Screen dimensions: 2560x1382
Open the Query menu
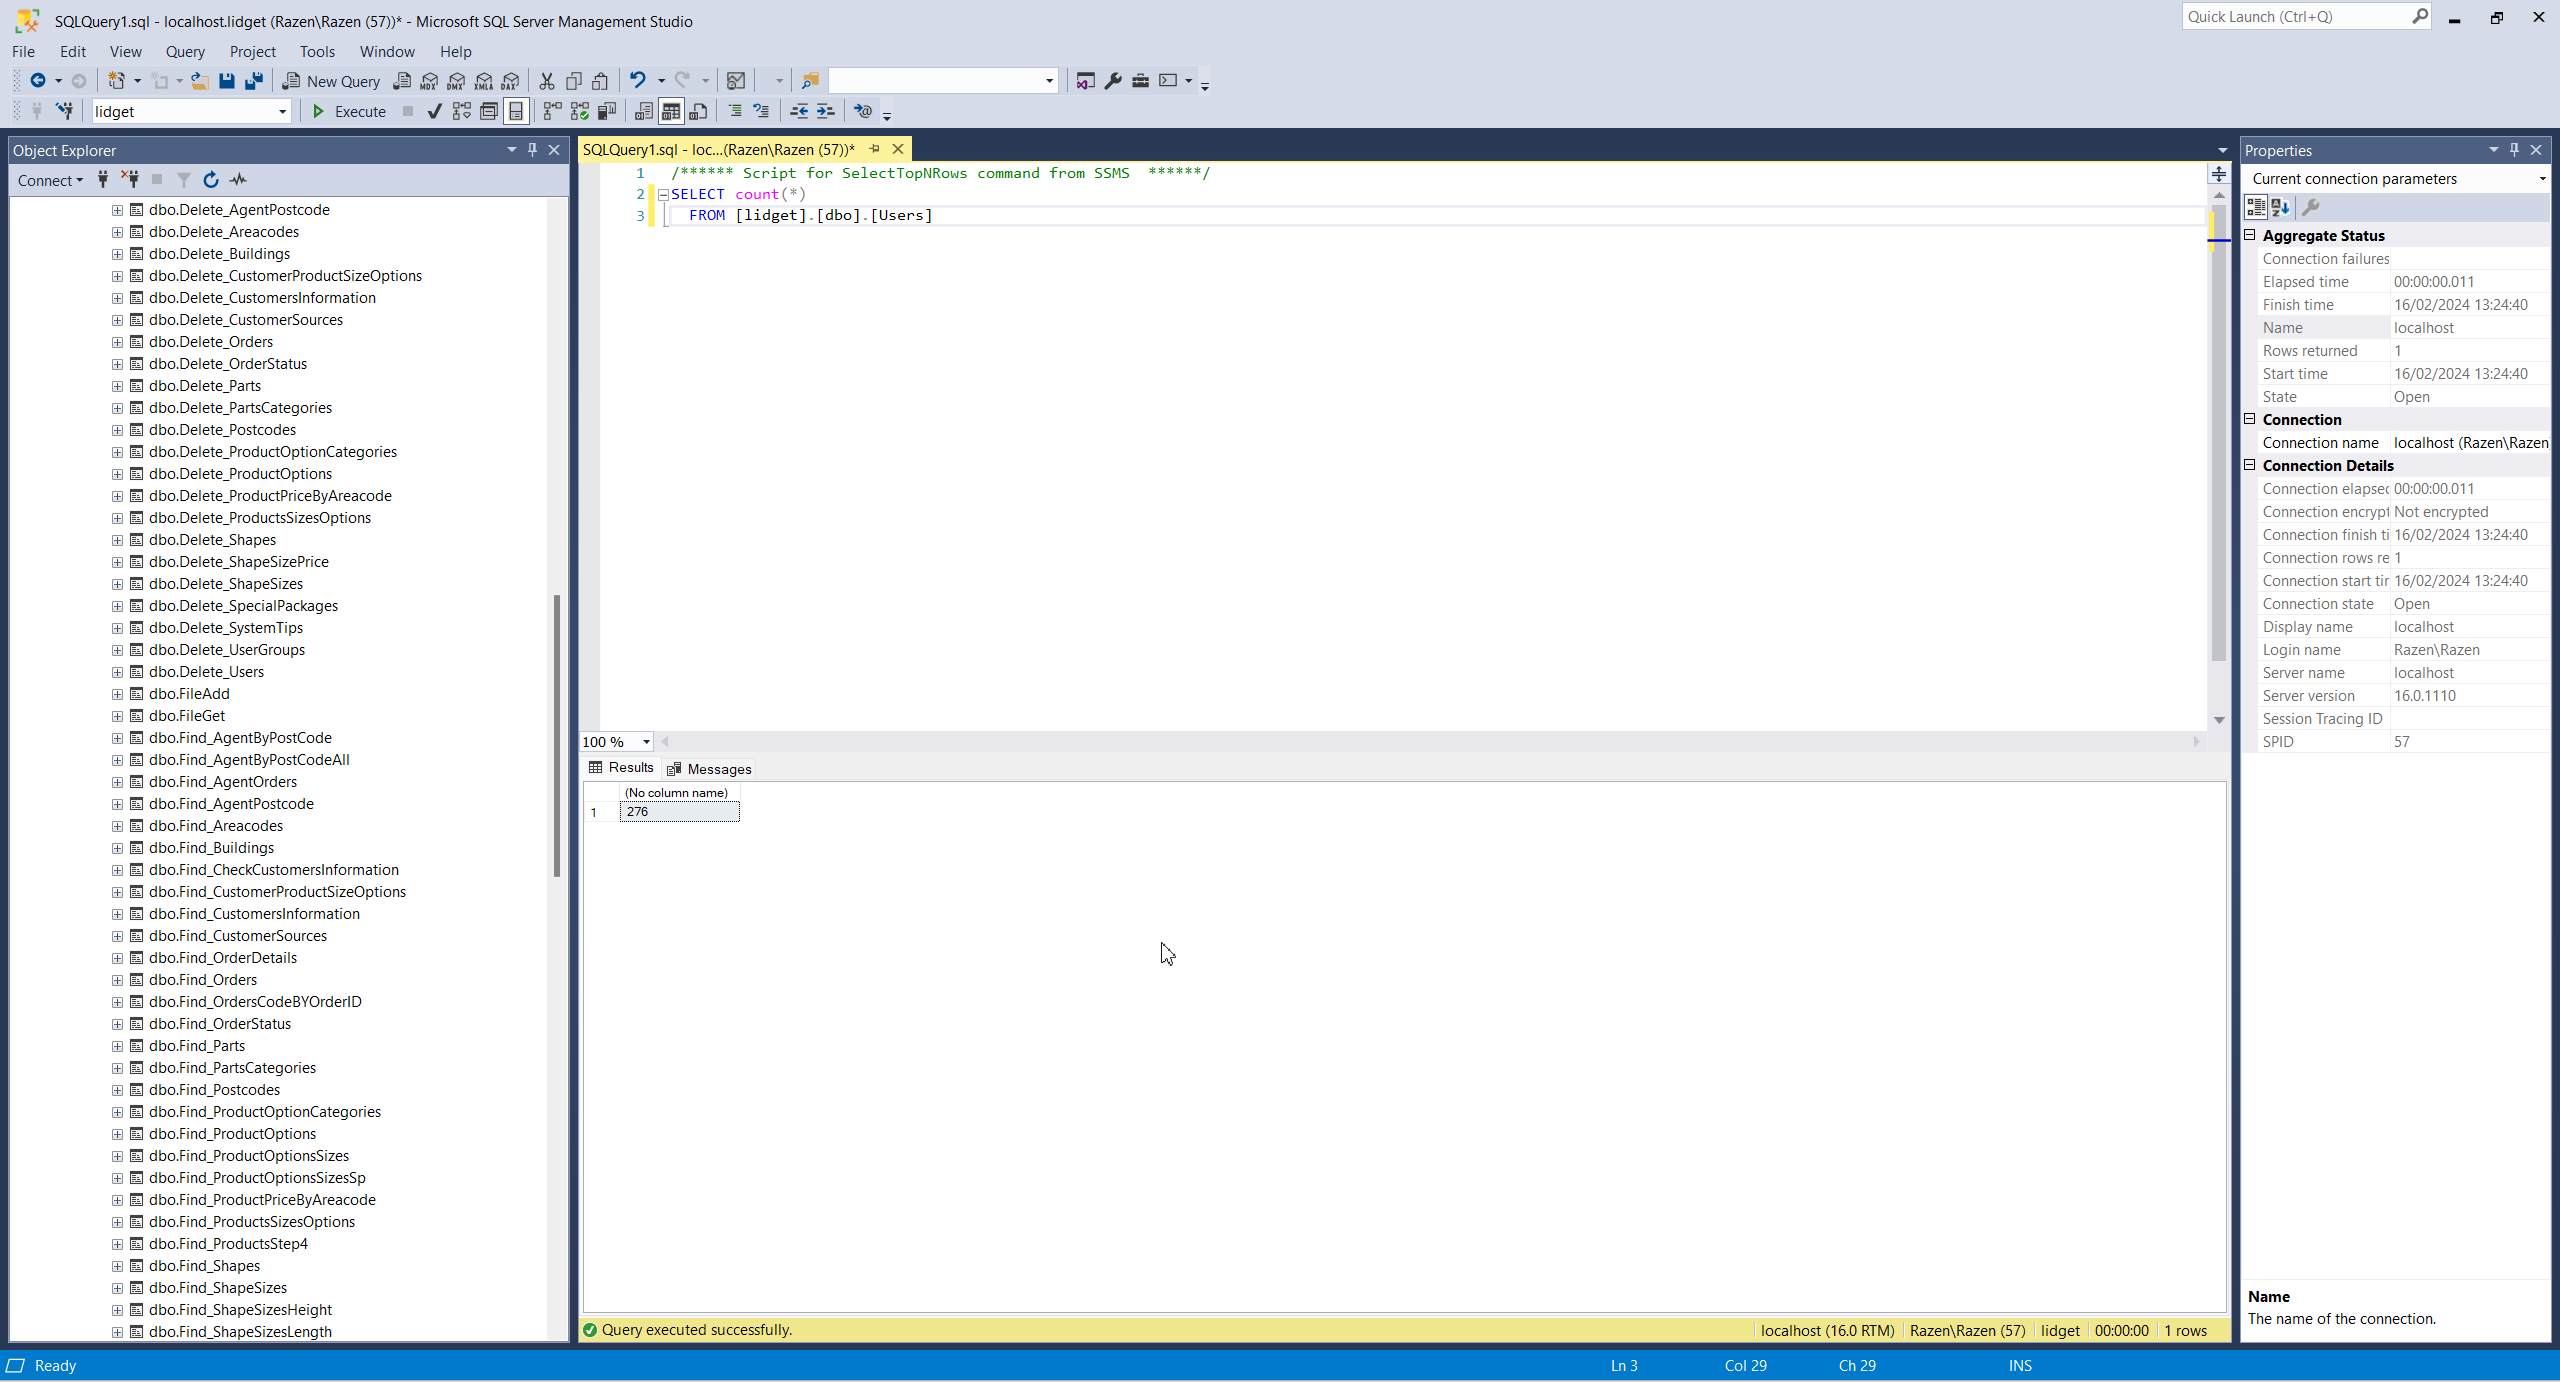185,51
